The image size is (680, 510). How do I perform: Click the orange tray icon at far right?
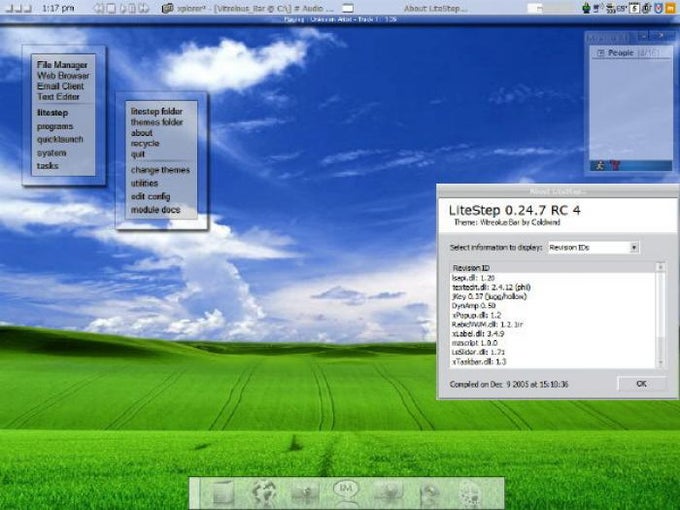[671, 8]
